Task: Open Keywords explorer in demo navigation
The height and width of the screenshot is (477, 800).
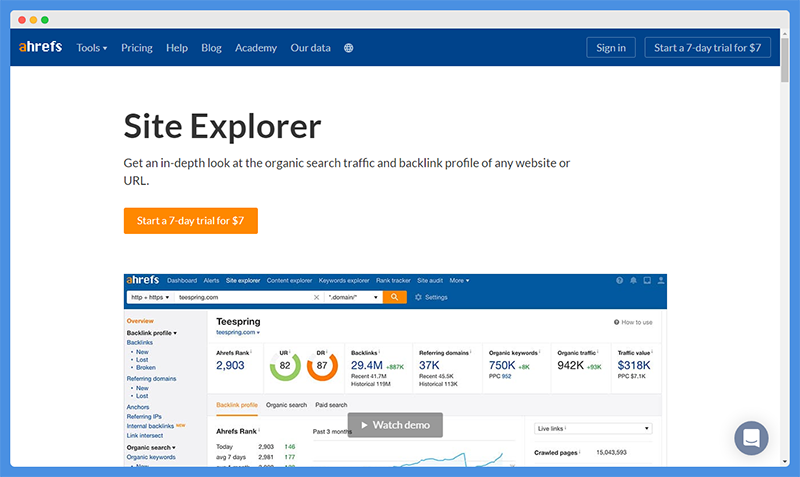Action: pos(344,281)
